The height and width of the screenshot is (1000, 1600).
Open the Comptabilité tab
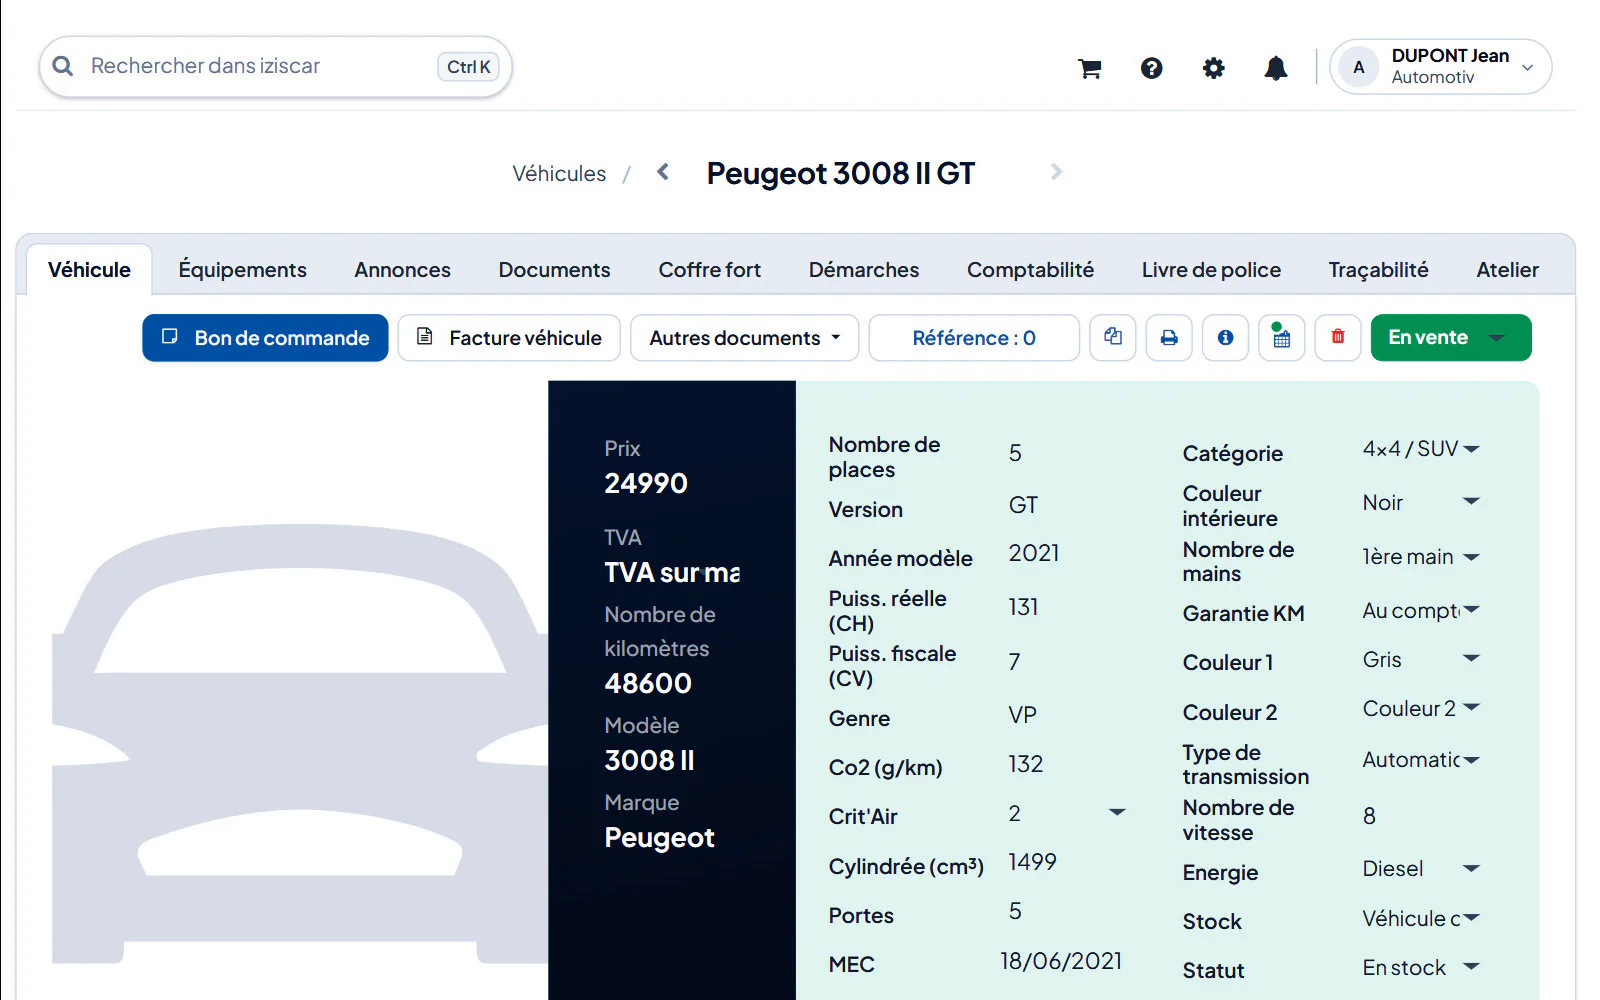1030,270
